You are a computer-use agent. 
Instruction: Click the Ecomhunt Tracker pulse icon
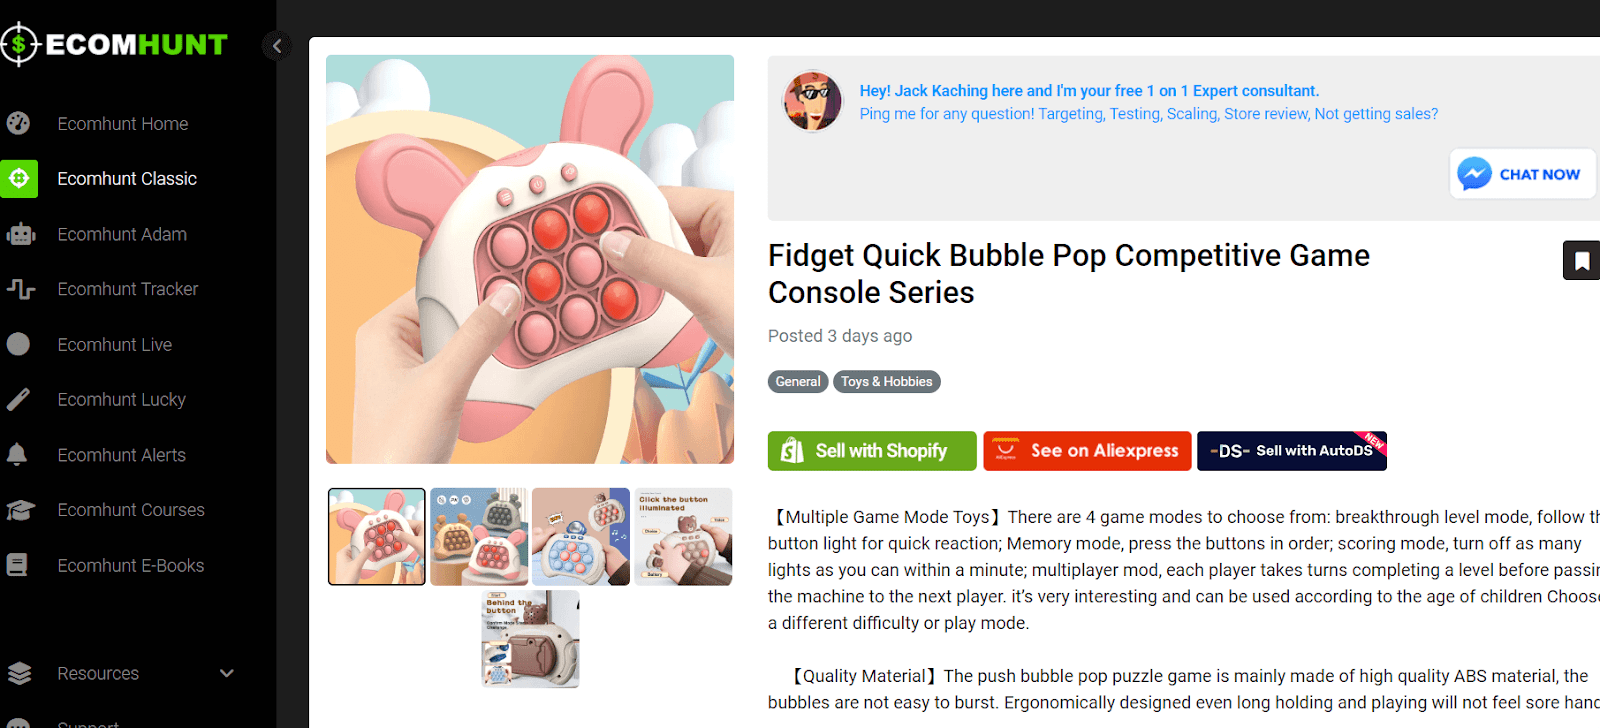pyautogui.click(x=20, y=289)
